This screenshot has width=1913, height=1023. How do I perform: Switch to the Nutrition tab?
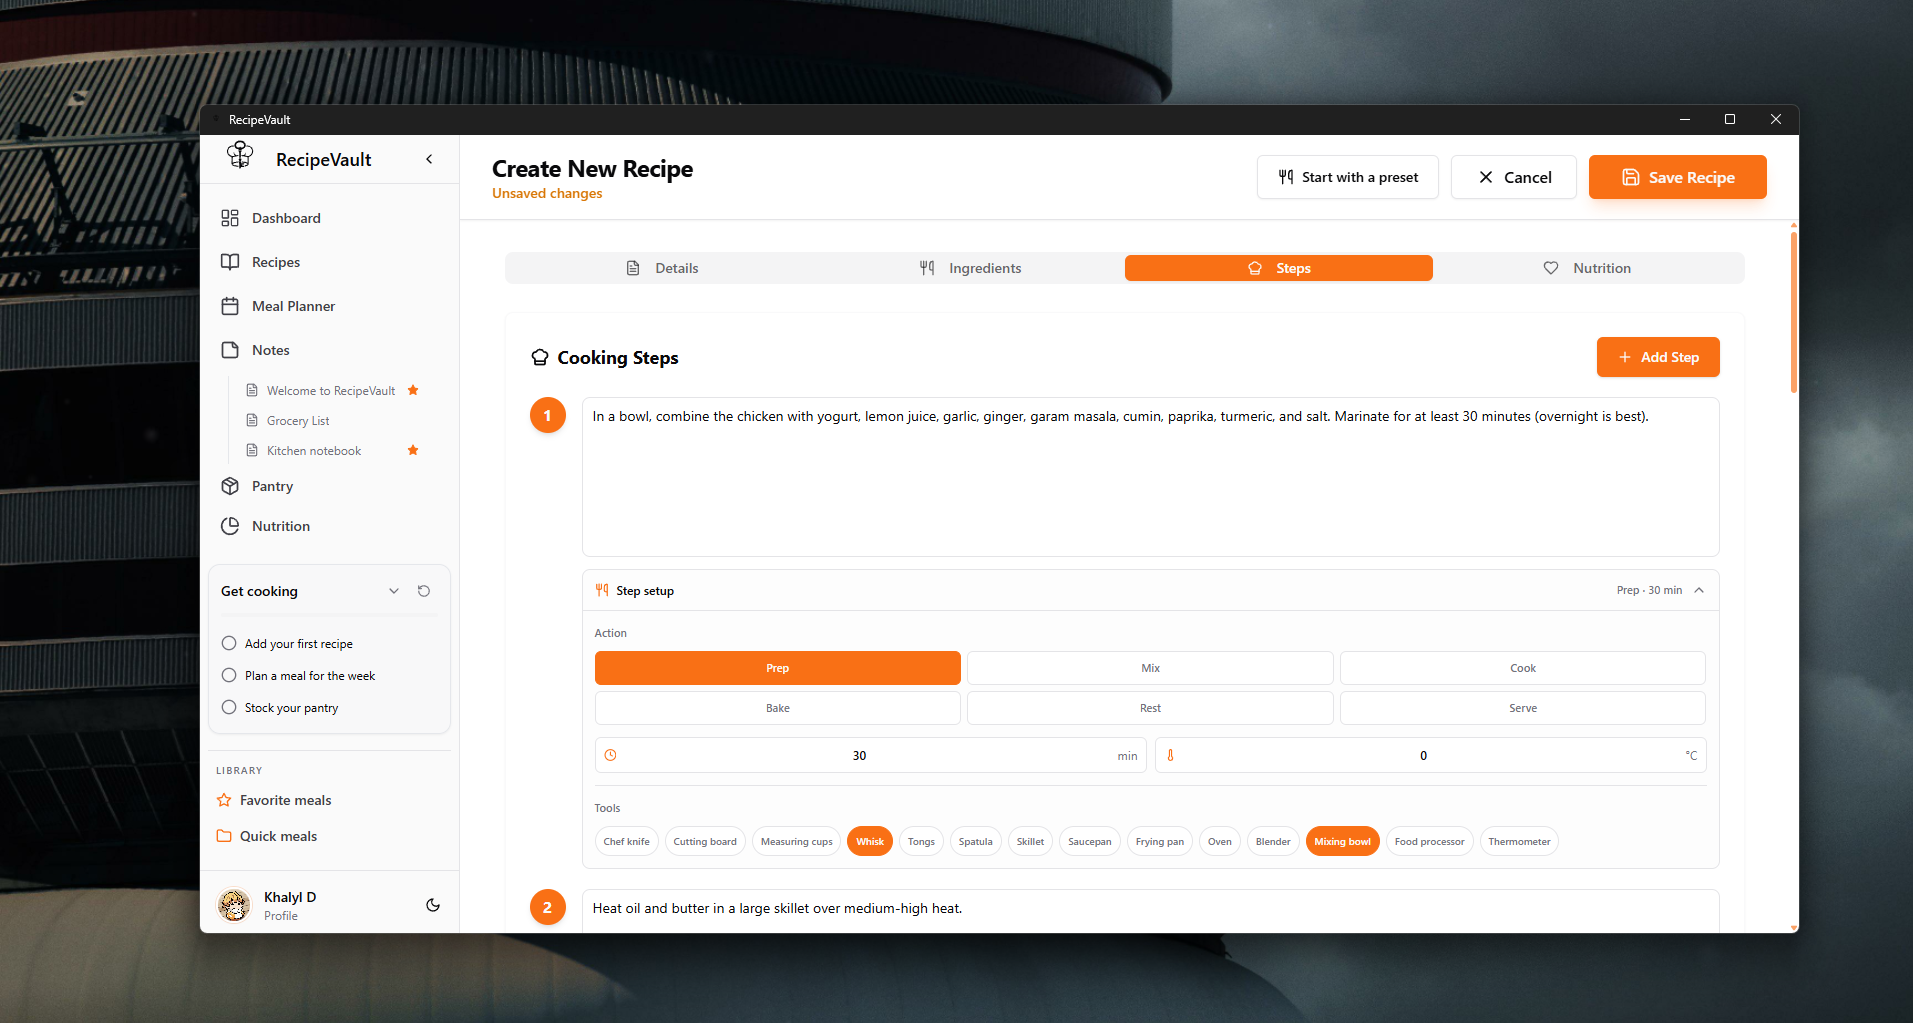[x=1587, y=268]
